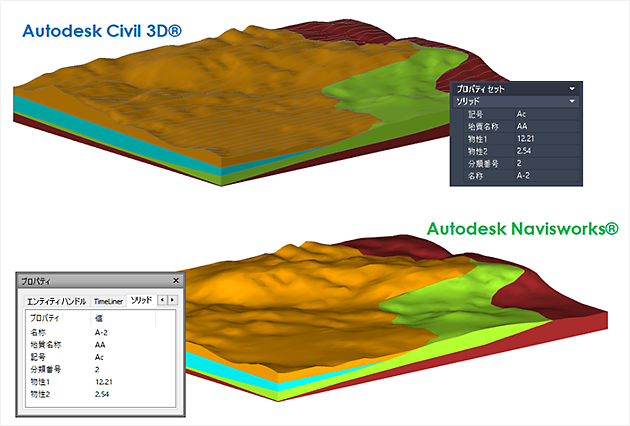Select the 記号 row label in the プロパティ window
The height and width of the screenshot is (426, 630).
pyautogui.click(x=38, y=357)
